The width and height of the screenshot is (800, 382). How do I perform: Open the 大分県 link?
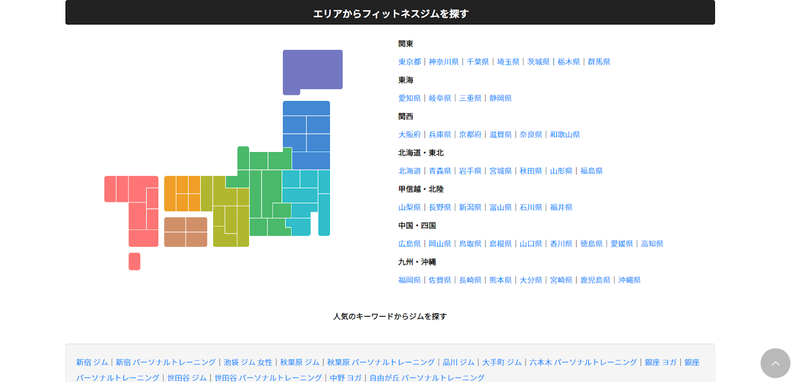click(531, 280)
